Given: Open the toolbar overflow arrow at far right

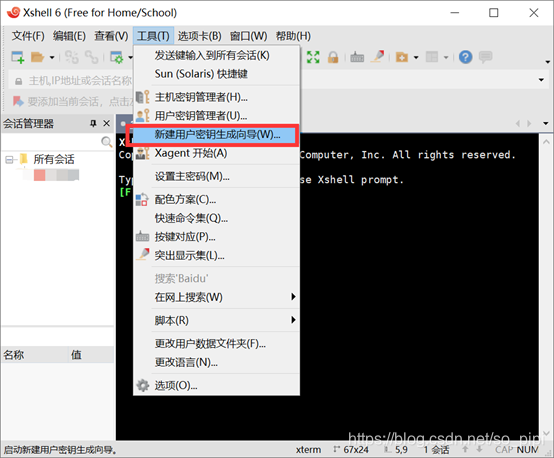Looking at the screenshot, I should tap(547, 62).
